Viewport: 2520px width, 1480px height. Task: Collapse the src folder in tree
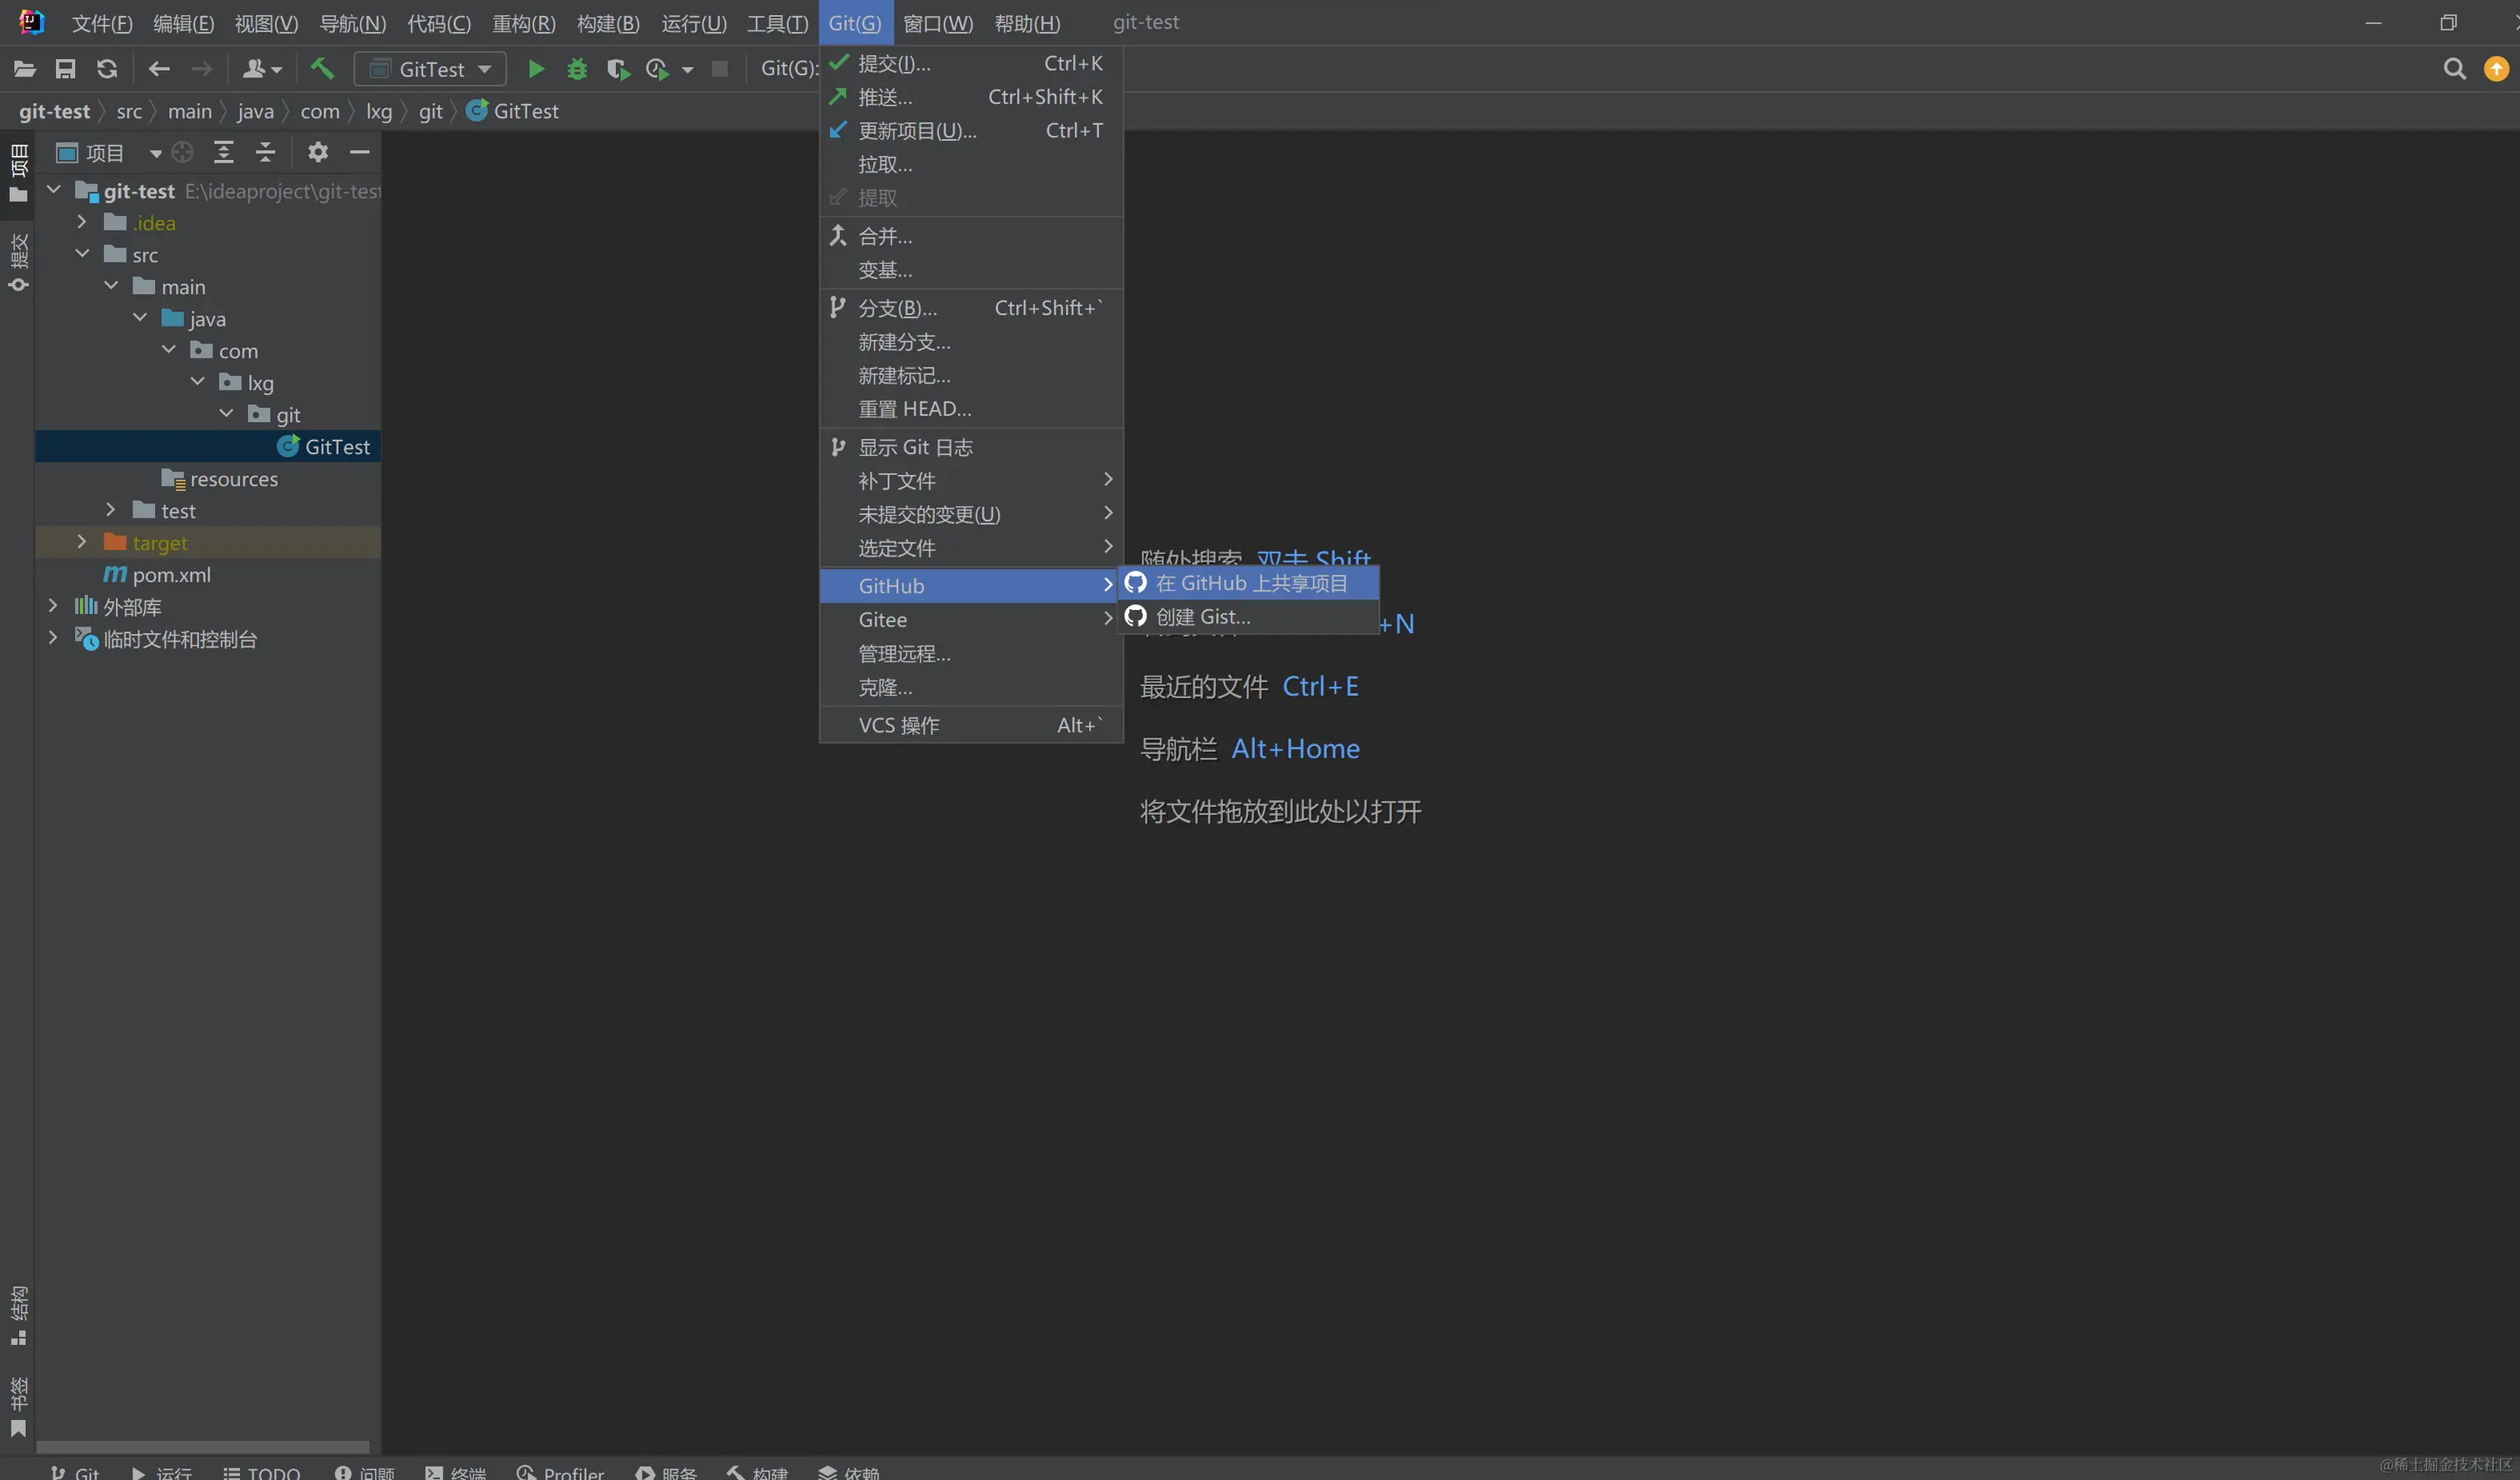pyautogui.click(x=83, y=254)
